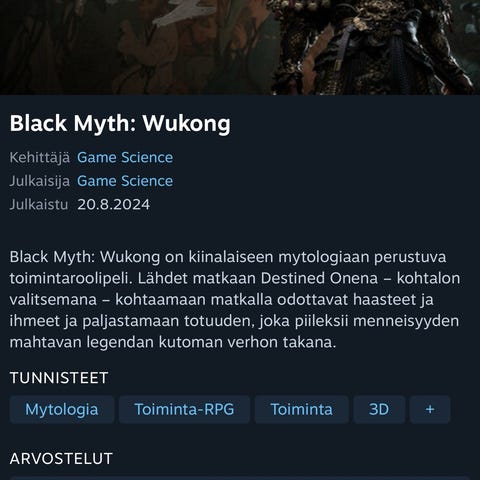Open the game's header screenshot image
The width and height of the screenshot is (480, 480).
pos(240,47)
